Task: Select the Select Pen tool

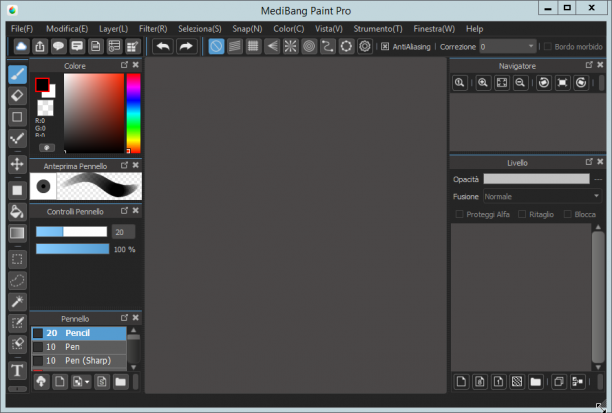Action: [17, 323]
